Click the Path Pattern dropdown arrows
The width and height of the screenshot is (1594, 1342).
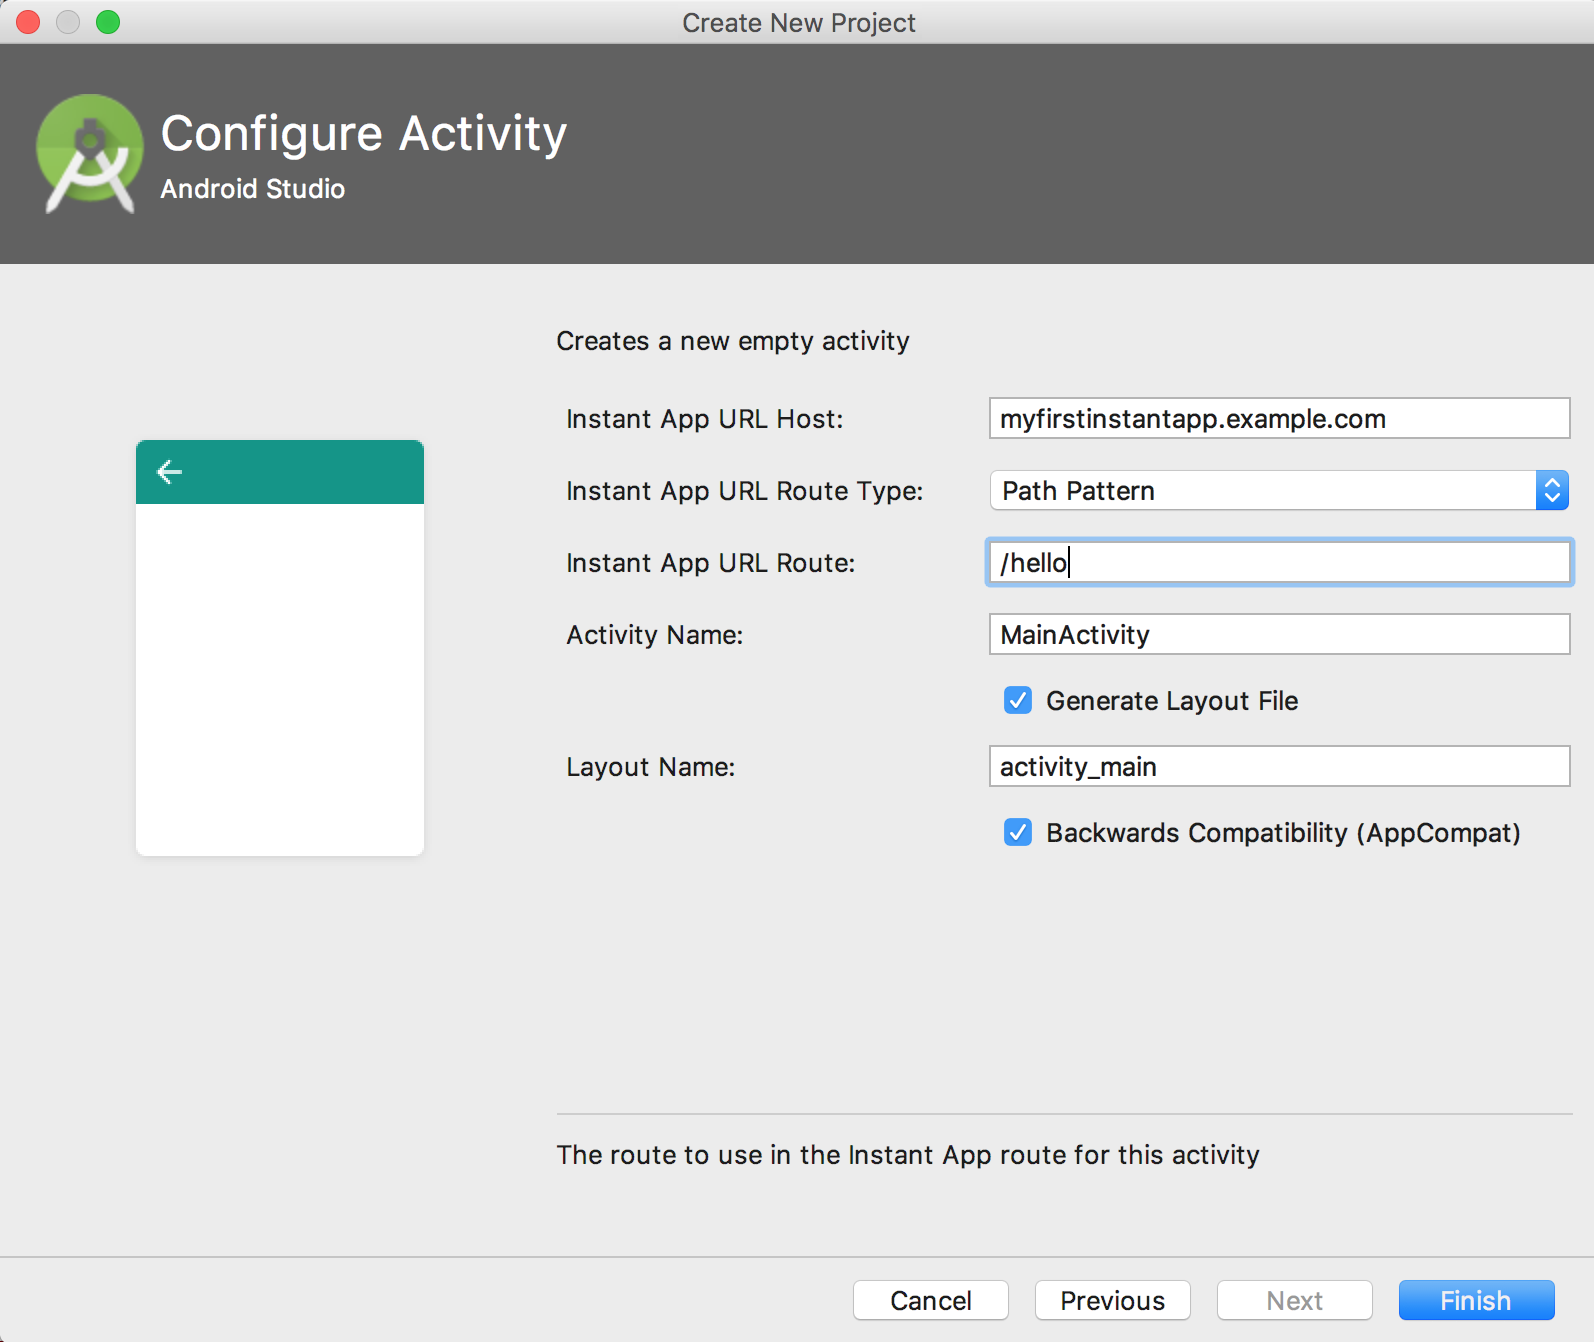coord(1551,490)
